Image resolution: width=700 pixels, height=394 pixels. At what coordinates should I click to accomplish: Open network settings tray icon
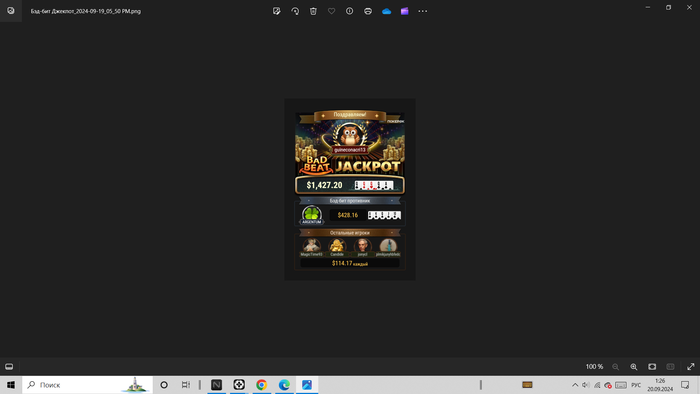(x=597, y=385)
